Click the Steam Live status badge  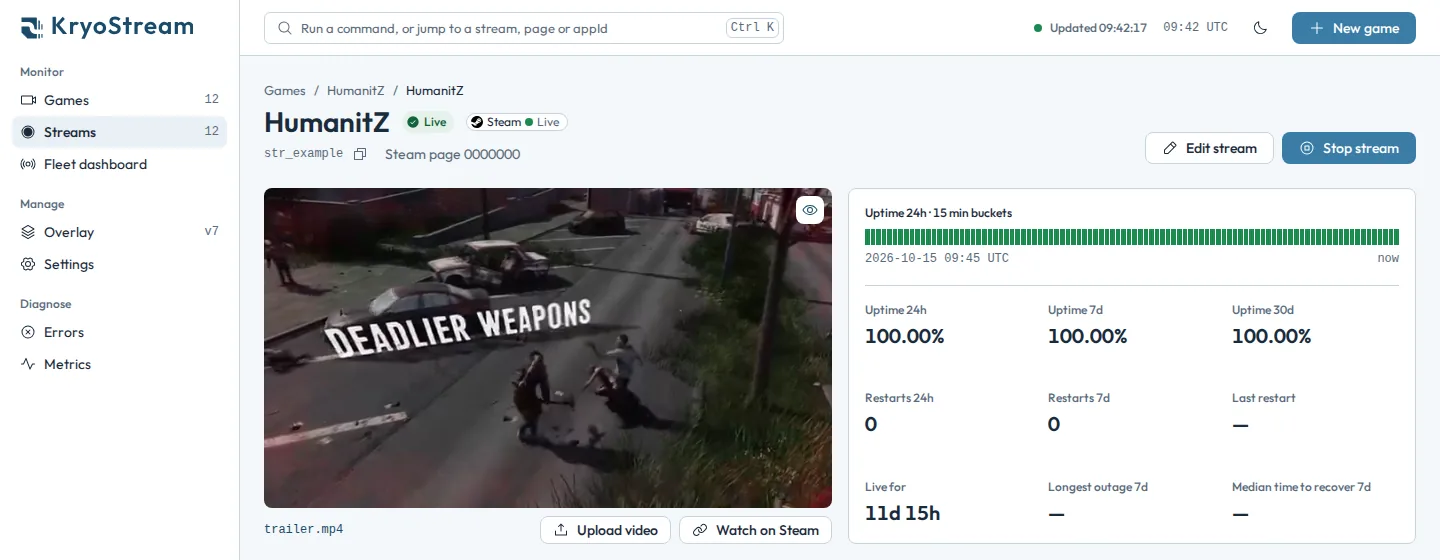[x=517, y=122]
